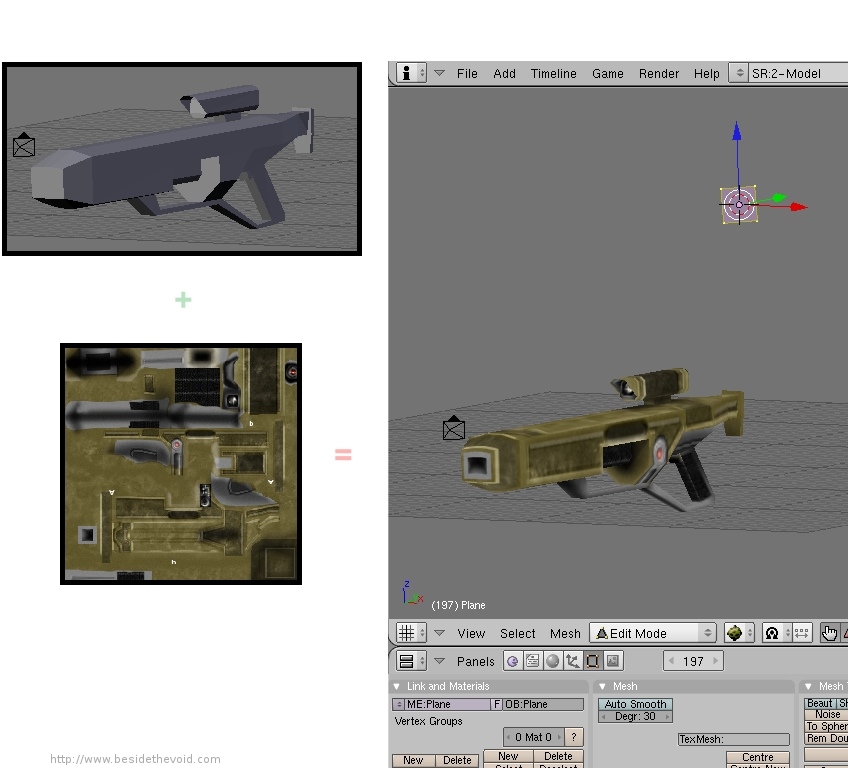
Task: Open the Mesh menu in 3D header
Action: point(565,633)
